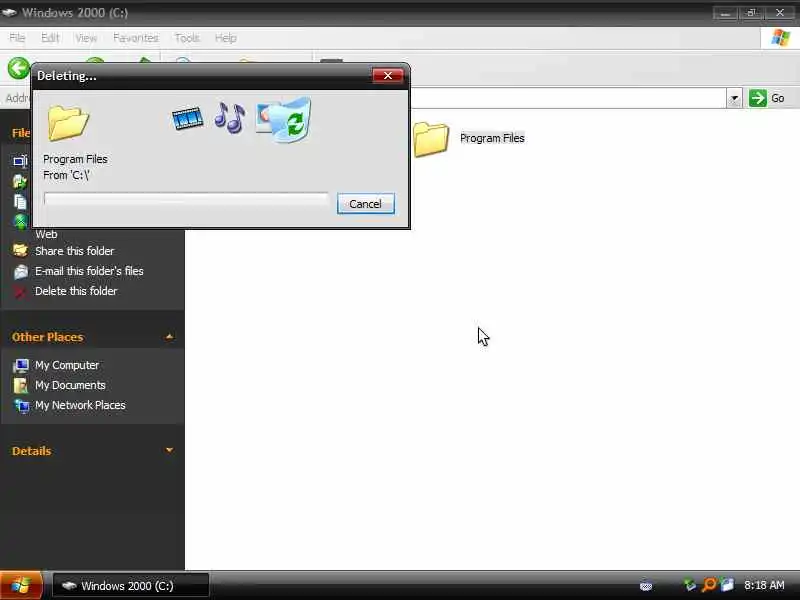800x600 pixels.
Task: Click the copy folder pages icon in sidebar
Action: coord(20,202)
